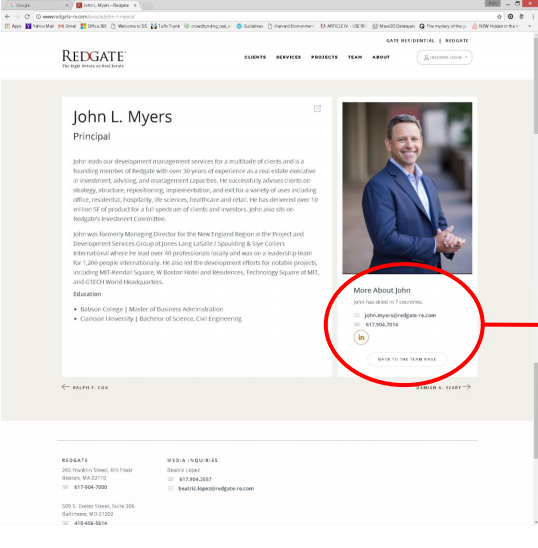Viewport: 538px width, 548px height.
Task: Click the Chrome extension icon next to star
Action: coord(510,16)
